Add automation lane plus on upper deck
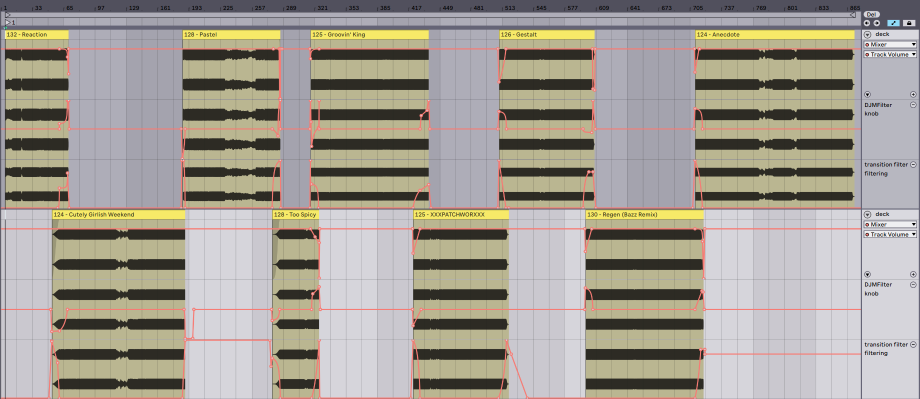 coord(913,94)
